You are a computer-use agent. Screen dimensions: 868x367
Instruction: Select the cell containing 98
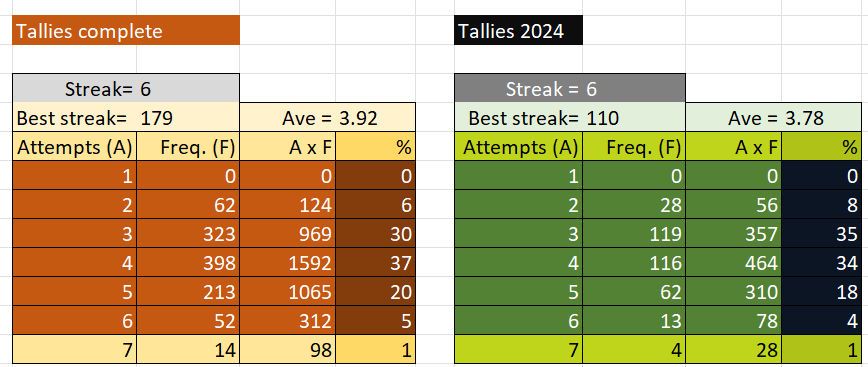[288, 349]
